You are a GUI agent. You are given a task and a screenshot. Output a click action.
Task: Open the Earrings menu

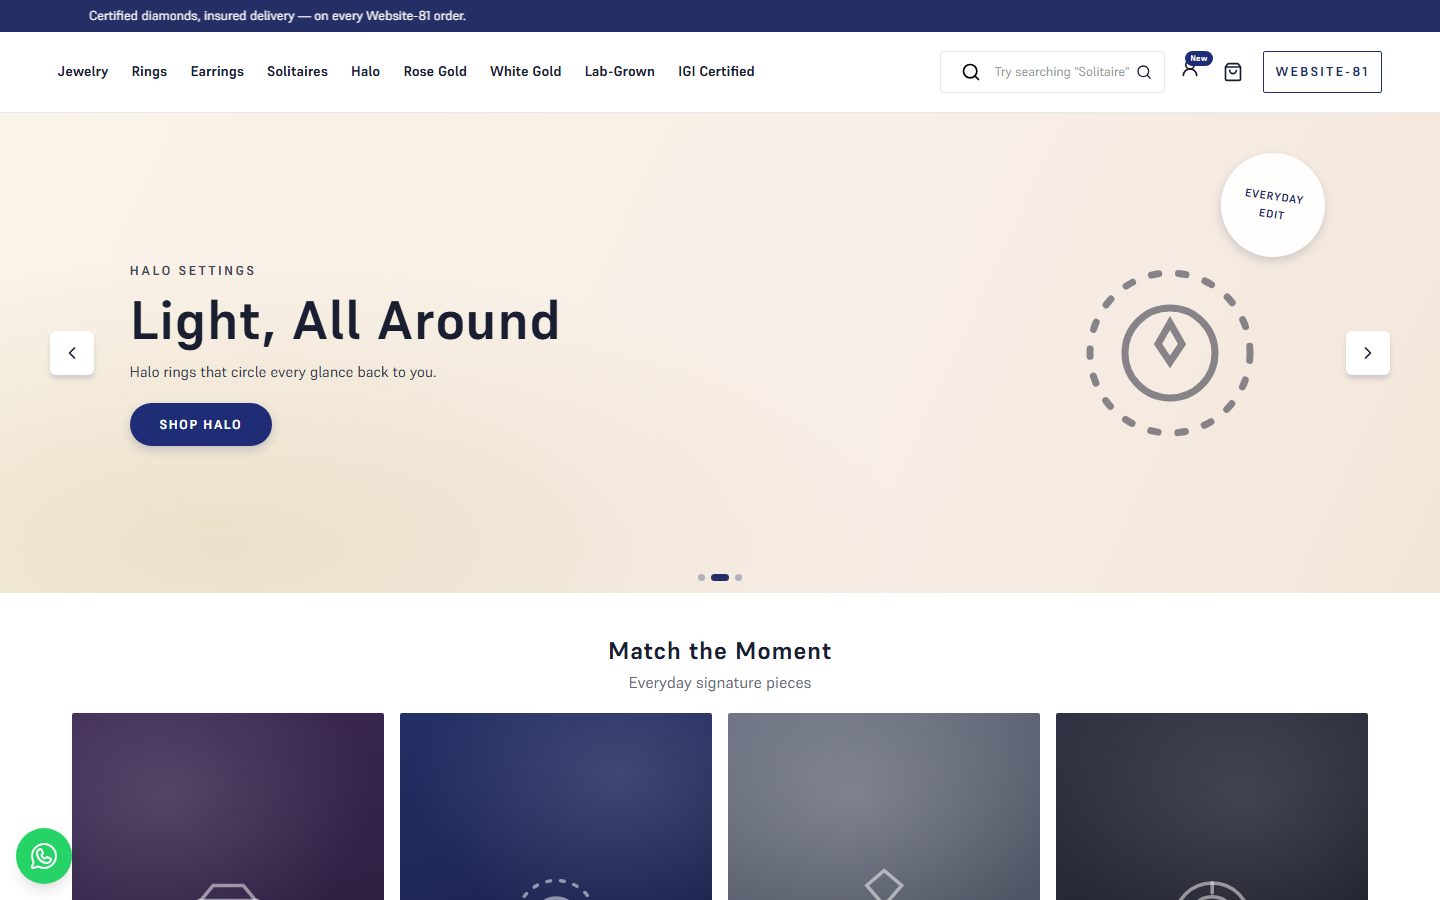pyautogui.click(x=217, y=72)
